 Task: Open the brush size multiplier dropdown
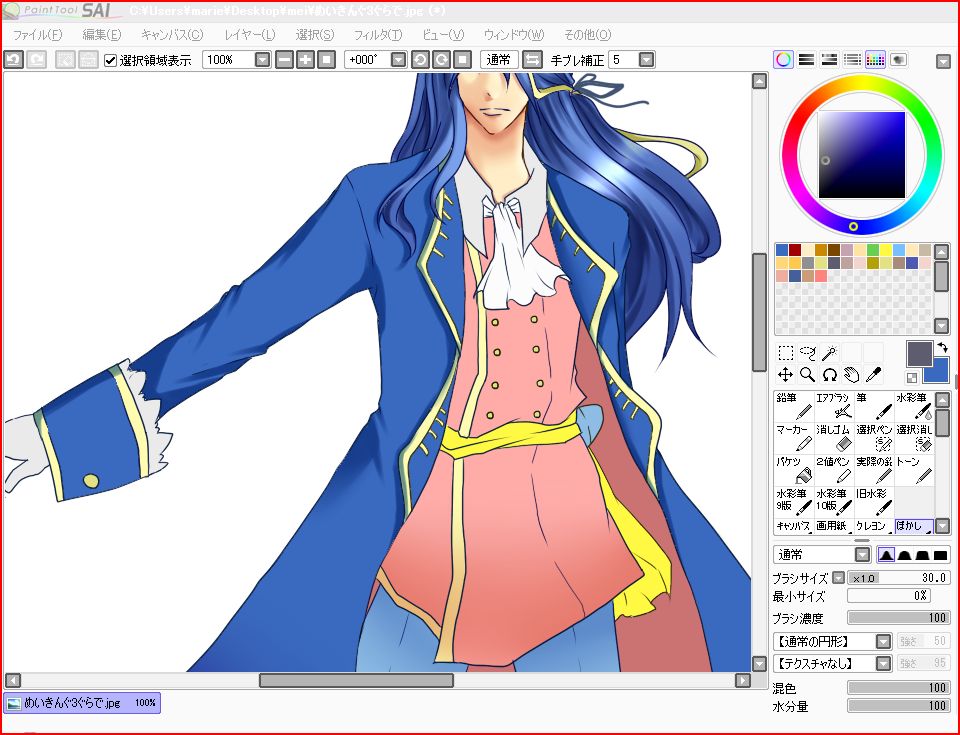point(839,578)
